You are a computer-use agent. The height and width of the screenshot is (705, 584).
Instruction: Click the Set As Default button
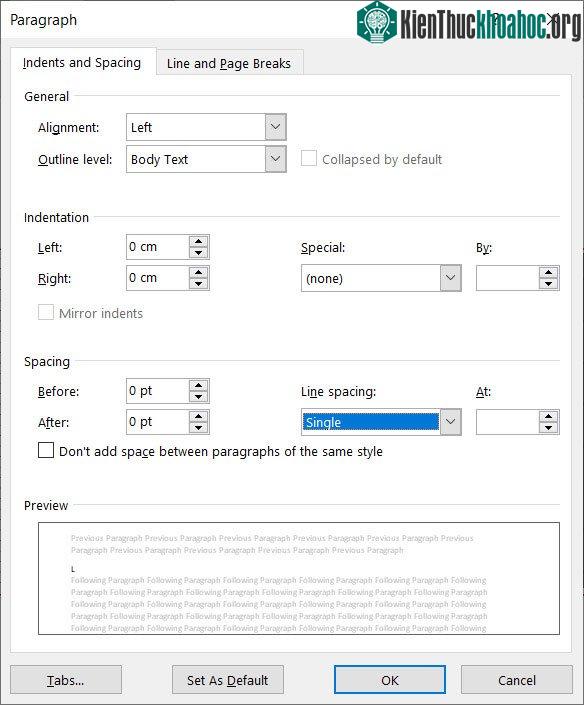click(x=227, y=680)
